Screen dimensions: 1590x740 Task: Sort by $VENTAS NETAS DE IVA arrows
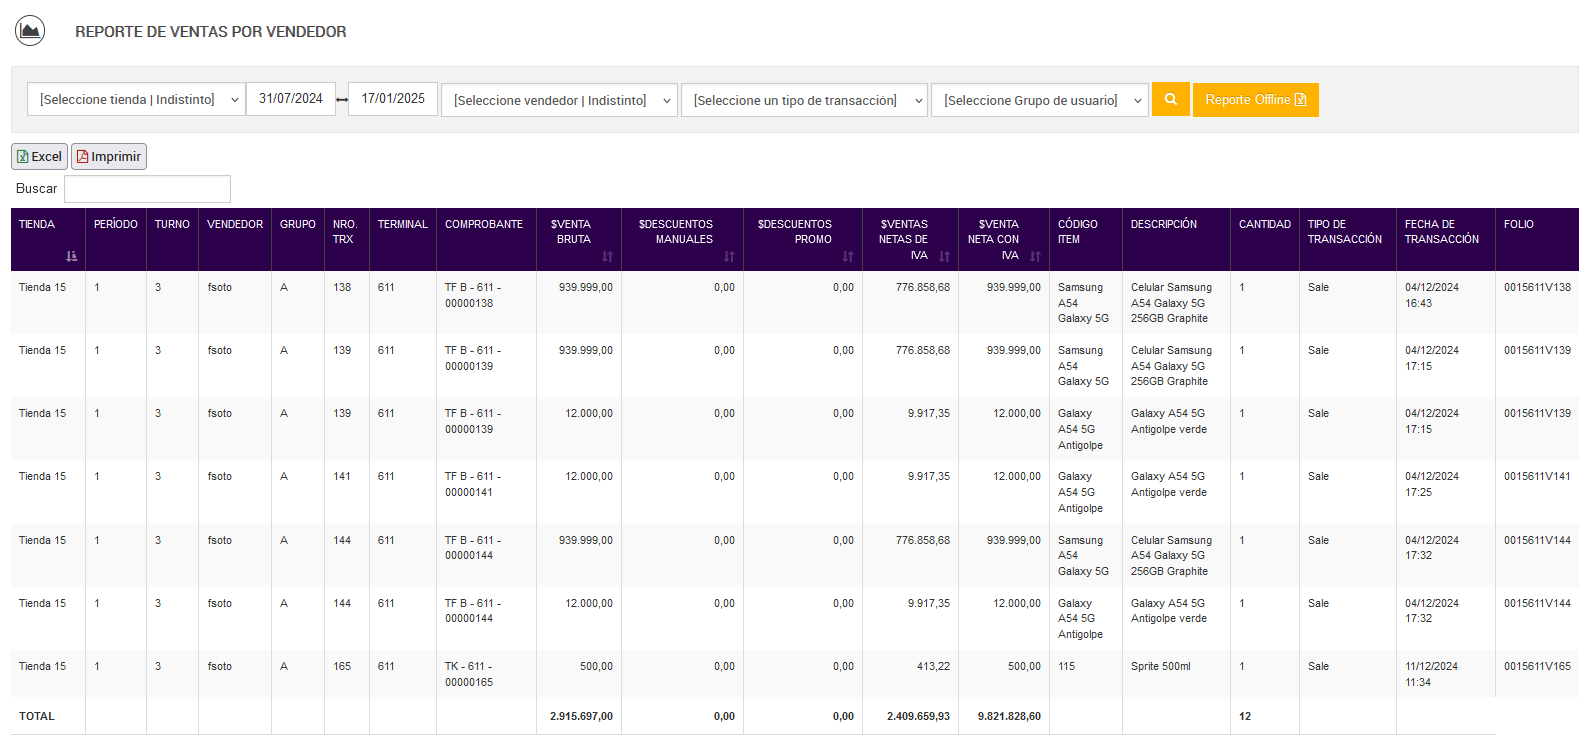pos(944,257)
